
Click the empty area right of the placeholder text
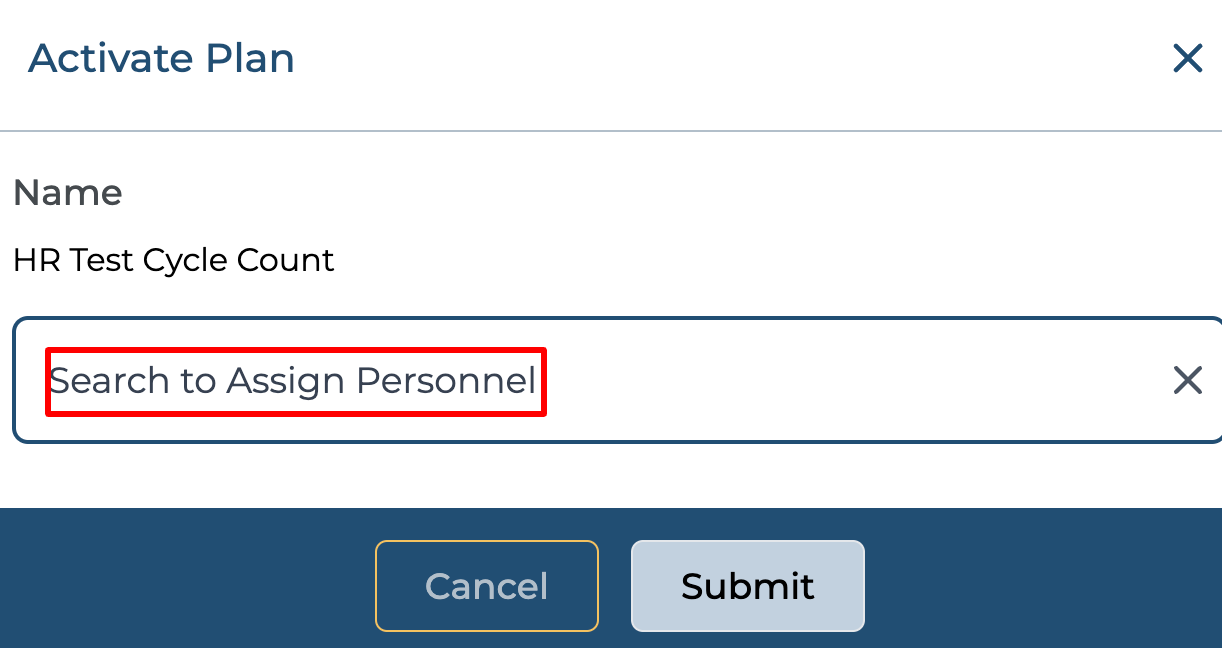(850, 381)
